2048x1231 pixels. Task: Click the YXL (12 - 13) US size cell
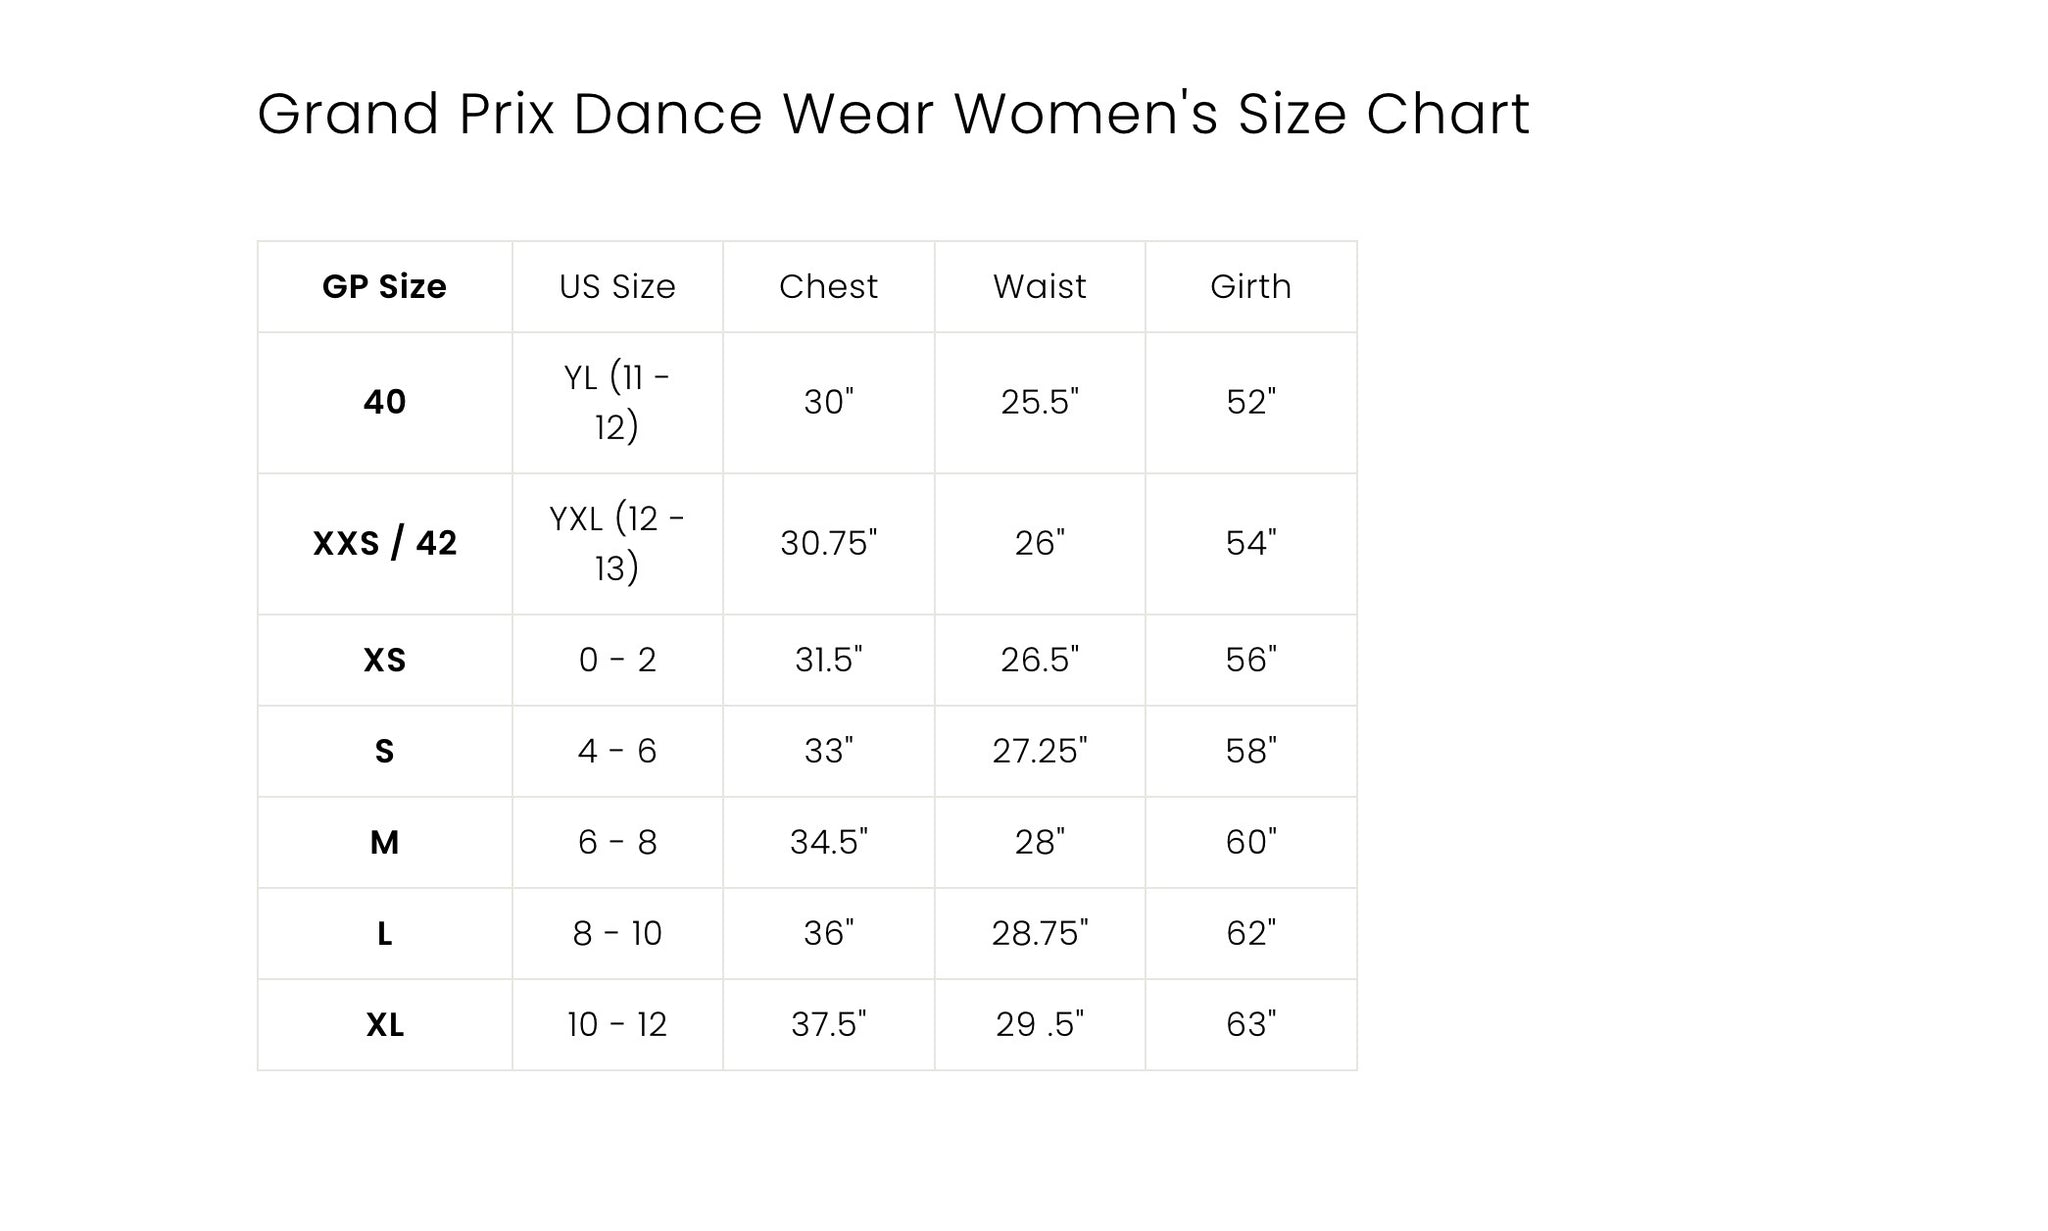(x=617, y=544)
